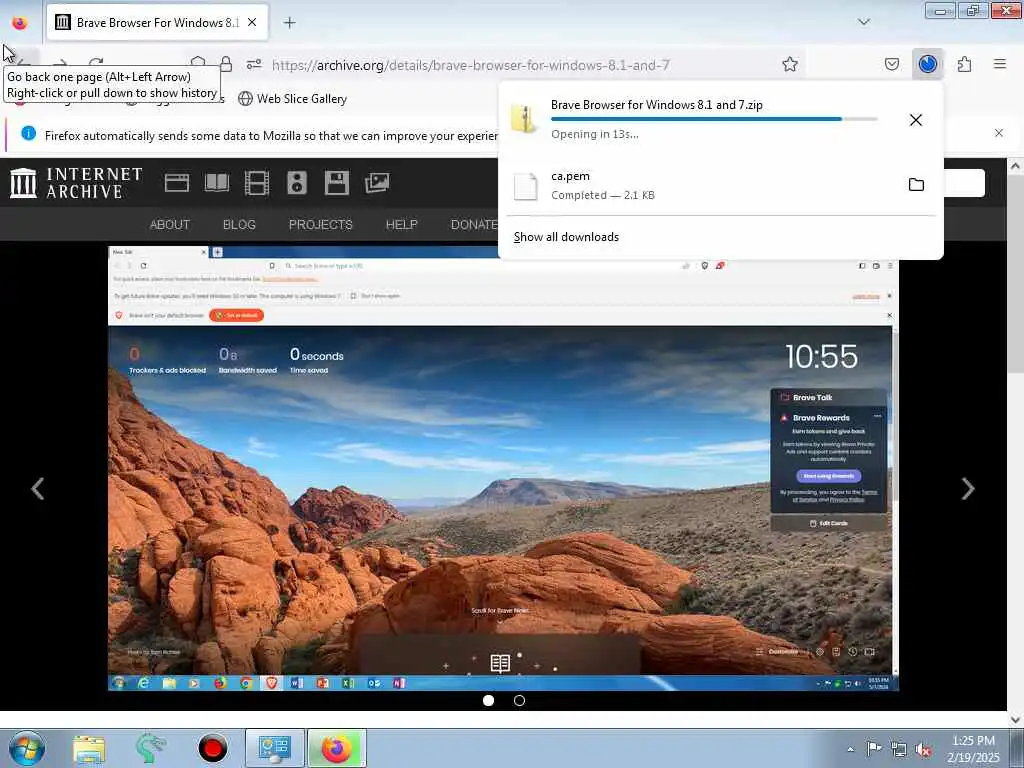This screenshot has height=768, width=1024.
Task: Open network tray icon
Action: 899,750
